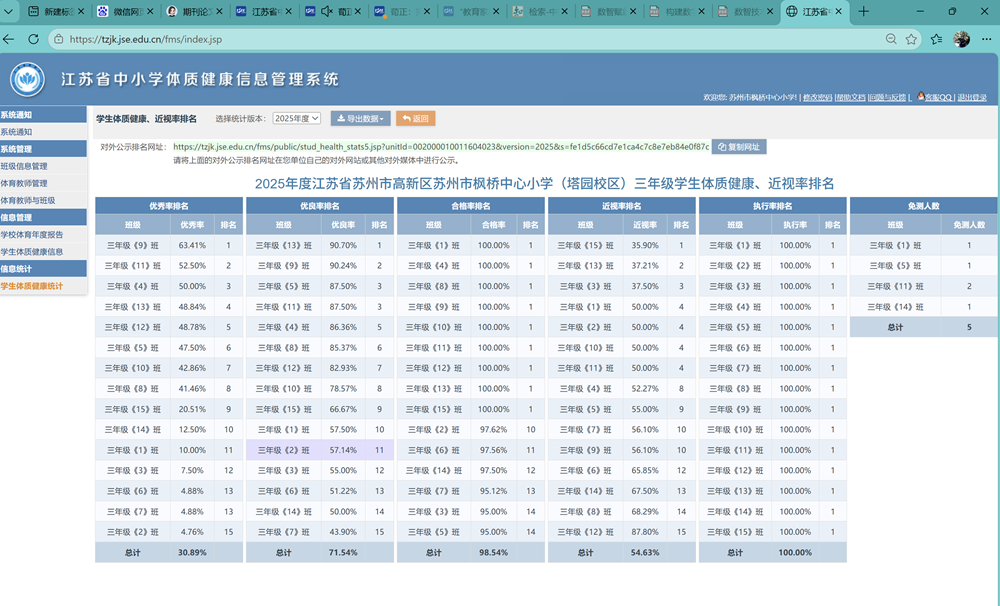This screenshot has width=1000, height=606.
Task: Click the browser back arrow
Action: pos(9,39)
